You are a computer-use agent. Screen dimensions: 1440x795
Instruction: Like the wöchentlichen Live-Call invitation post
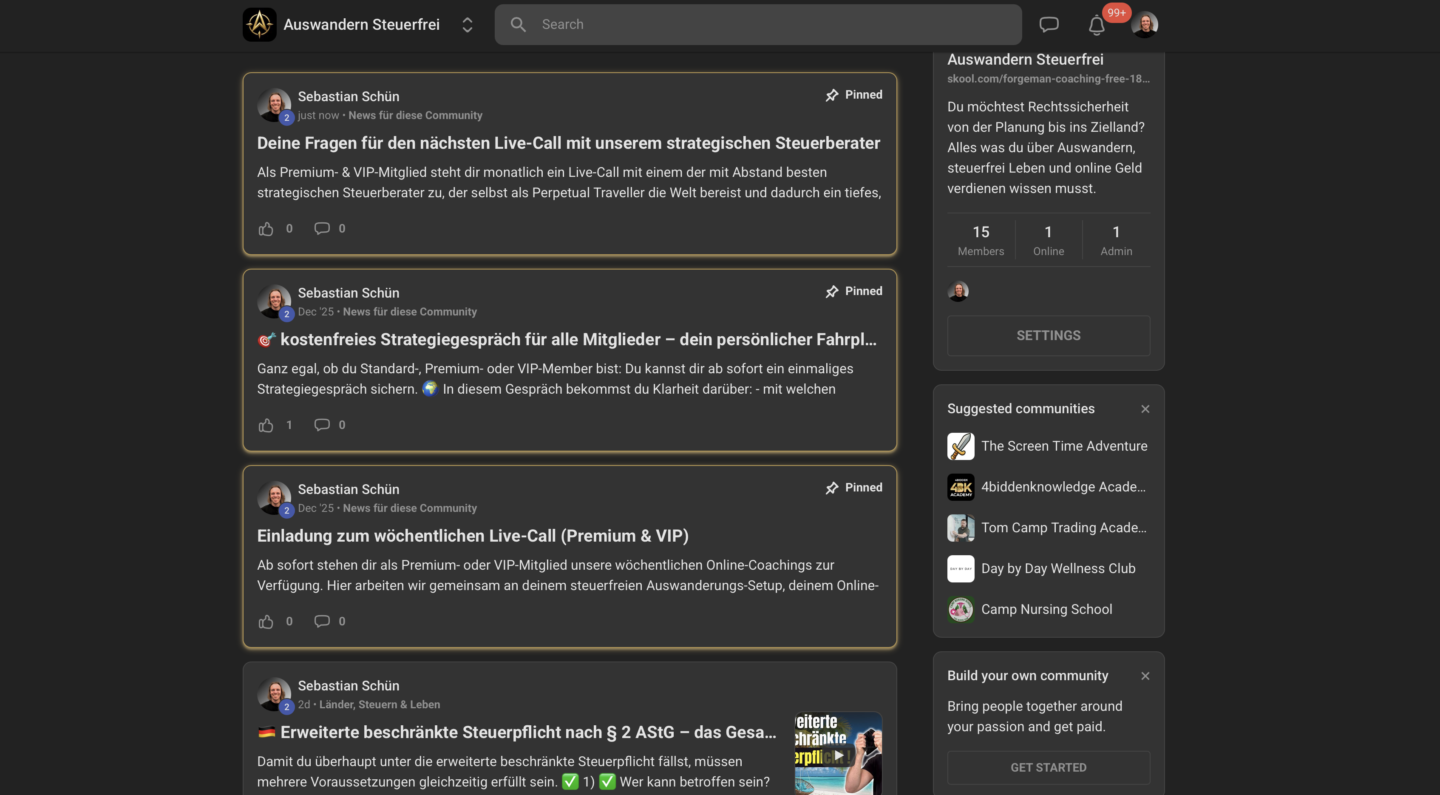tap(266, 622)
